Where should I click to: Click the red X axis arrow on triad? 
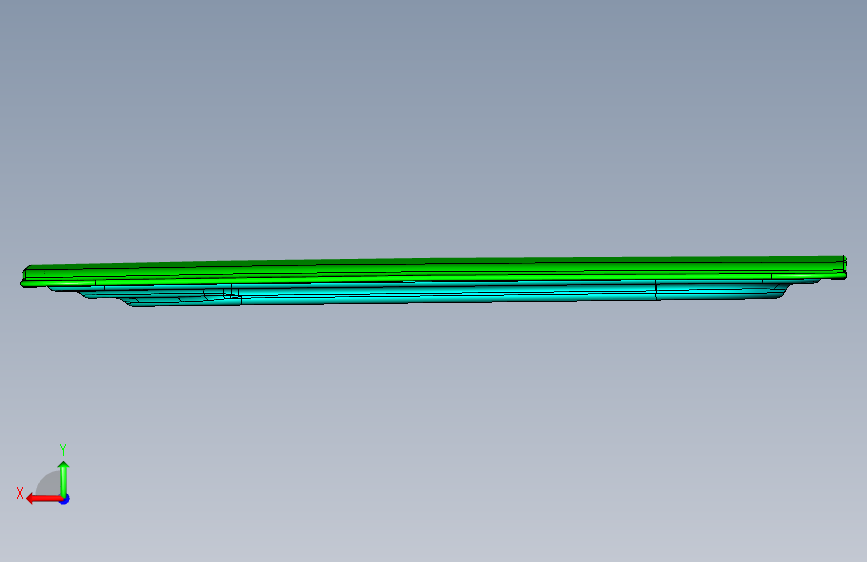coord(43,499)
